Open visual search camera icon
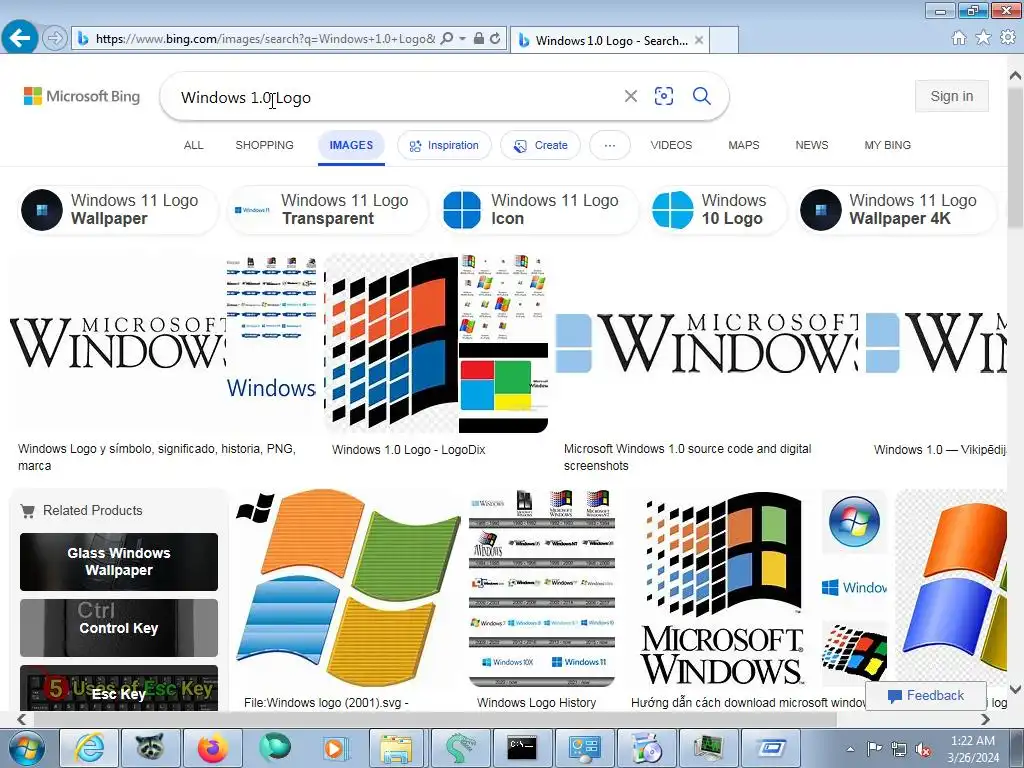 (x=664, y=97)
